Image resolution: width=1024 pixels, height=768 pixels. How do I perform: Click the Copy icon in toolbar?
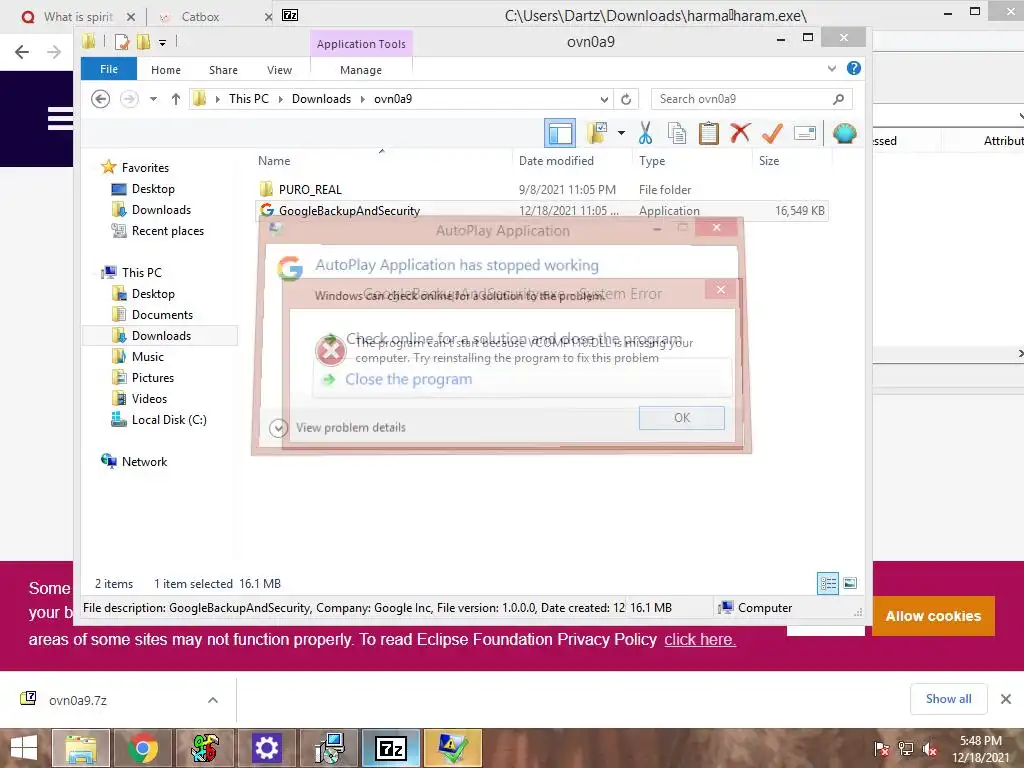pyautogui.click(x=677, y=133)
